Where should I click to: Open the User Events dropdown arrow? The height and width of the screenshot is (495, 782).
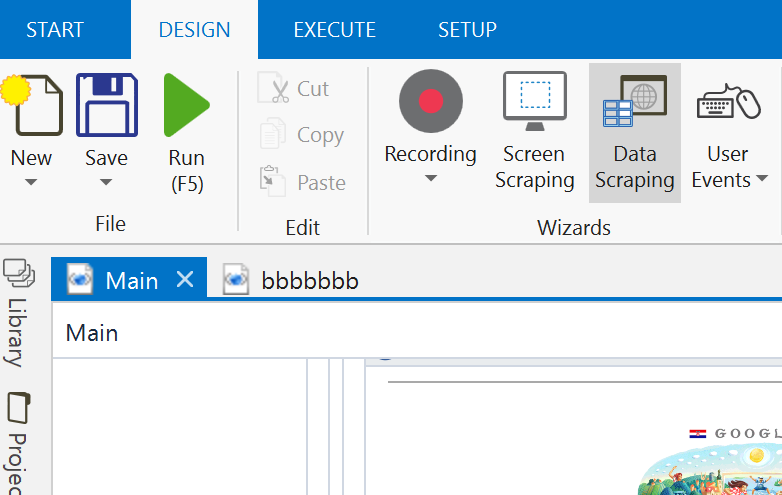point(762,180)
